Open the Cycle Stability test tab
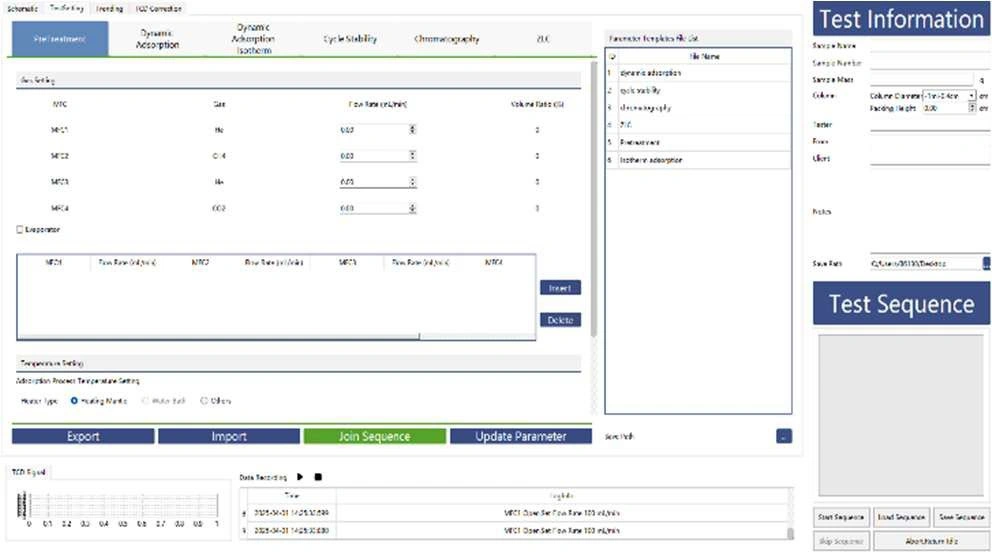The width and height of the screenshot is (992, 552). pos(350,39)
